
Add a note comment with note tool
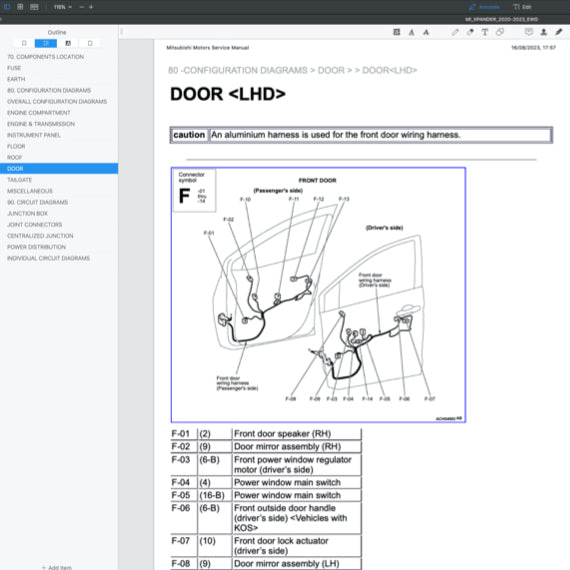pyautogui.click(x=529, y=32)
